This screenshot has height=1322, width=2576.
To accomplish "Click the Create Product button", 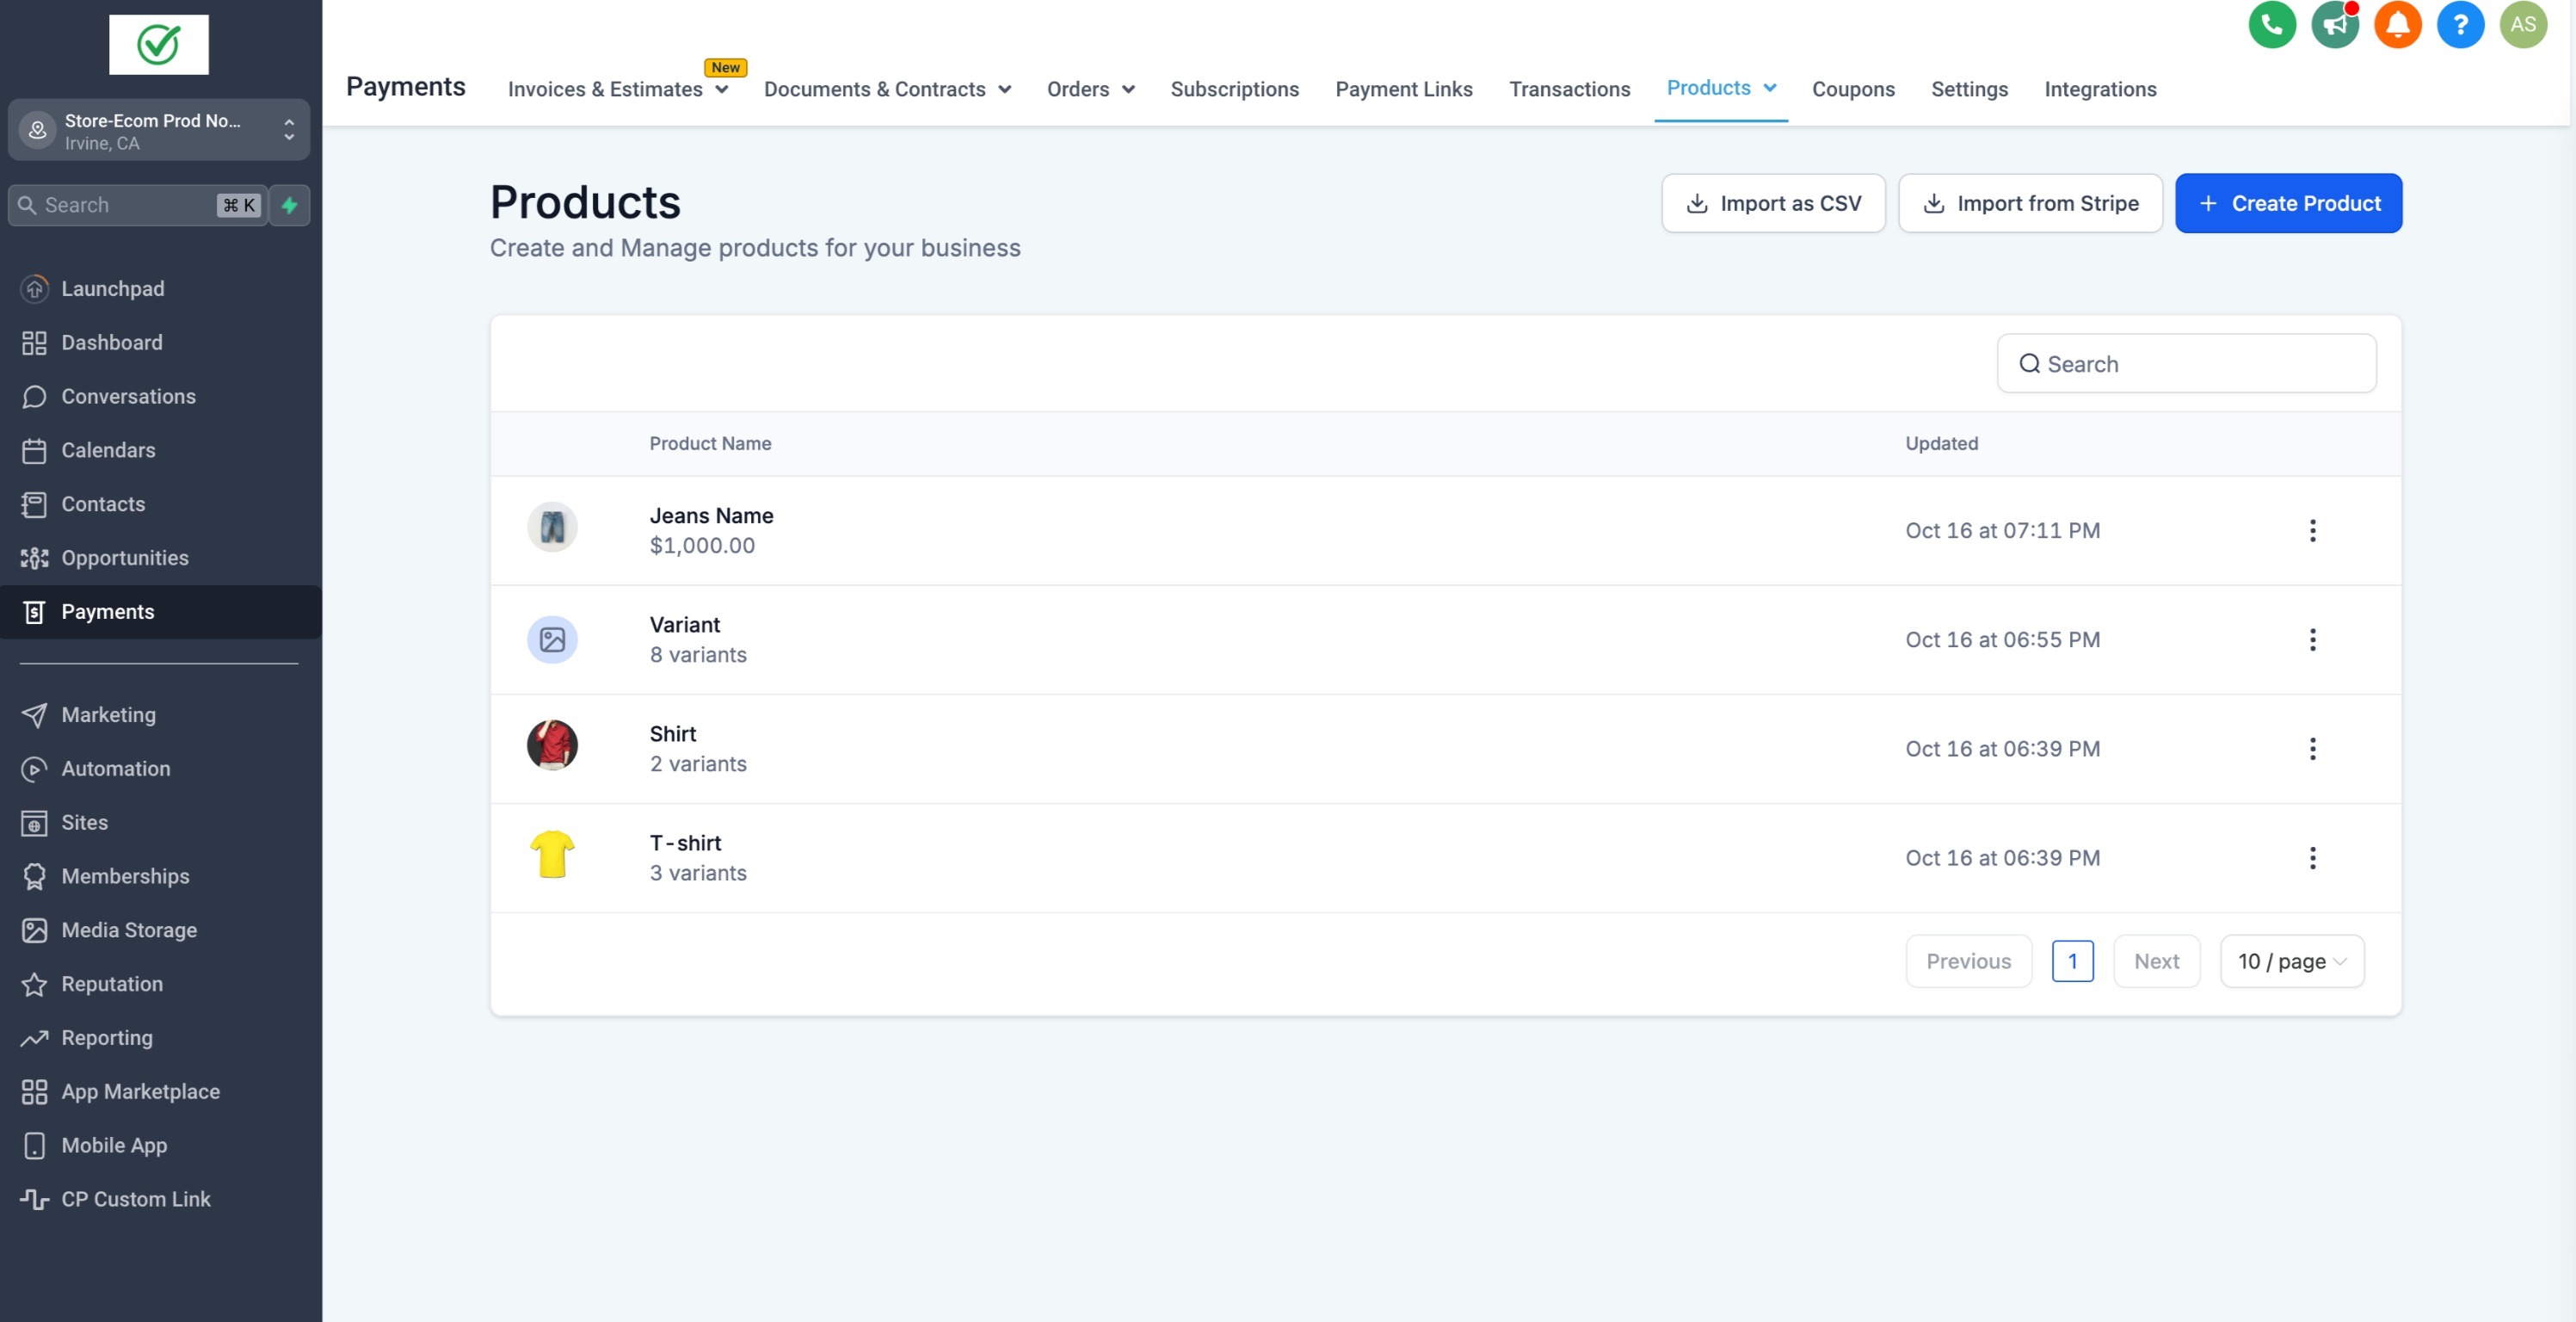I will click(x=2287, y=204).
